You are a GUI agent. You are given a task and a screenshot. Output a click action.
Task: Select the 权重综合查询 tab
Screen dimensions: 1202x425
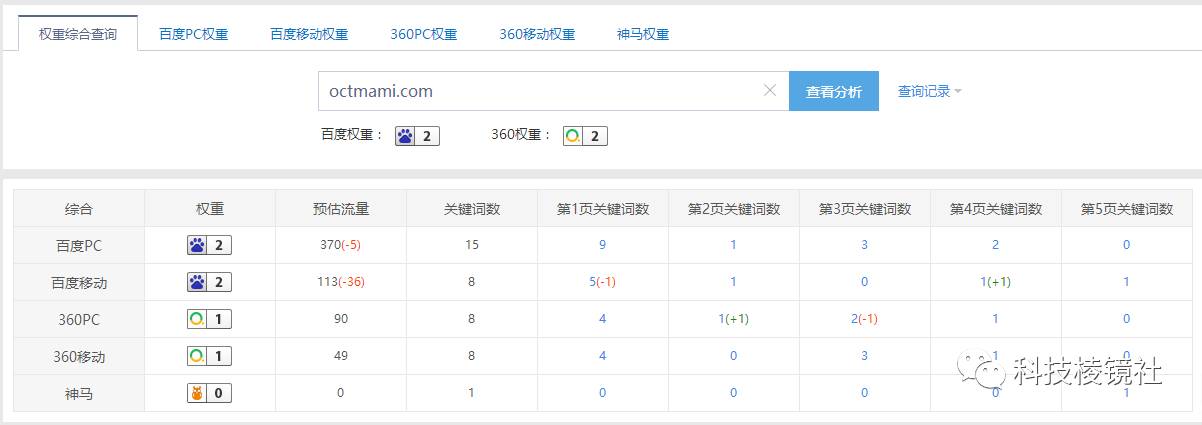[x=78, y=34]
